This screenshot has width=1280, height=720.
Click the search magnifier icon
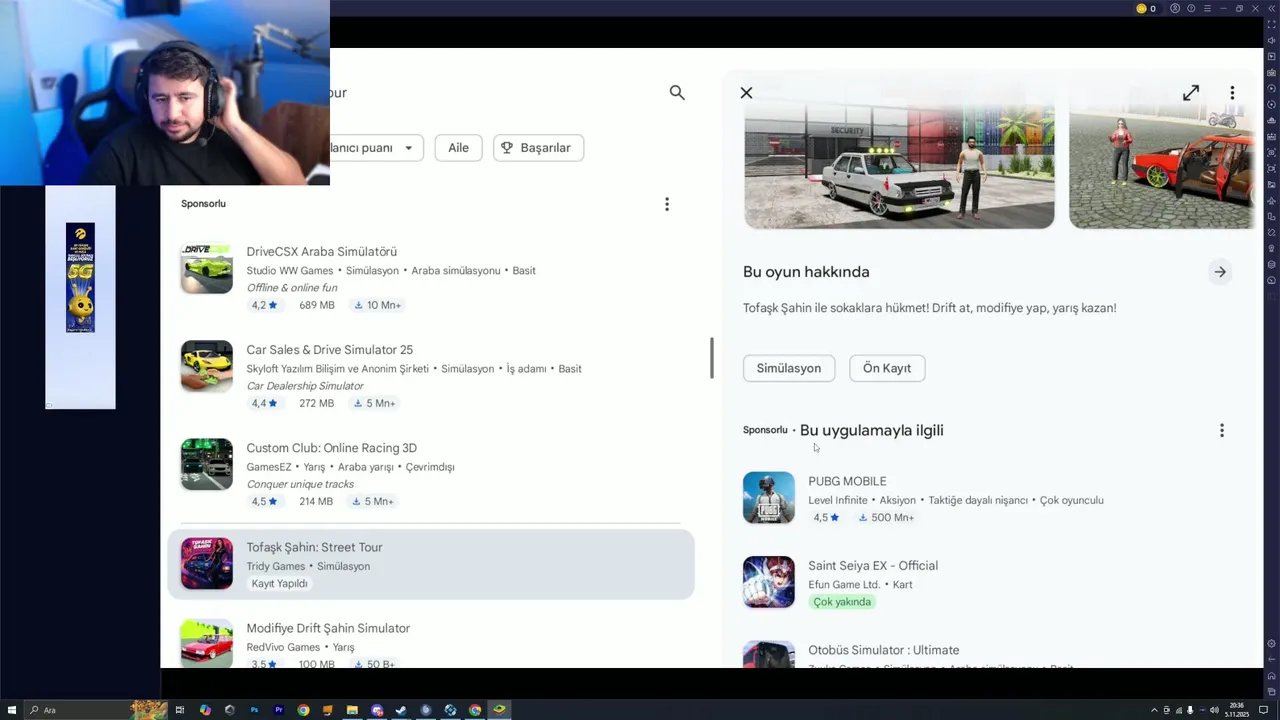(x=677, y=93)
